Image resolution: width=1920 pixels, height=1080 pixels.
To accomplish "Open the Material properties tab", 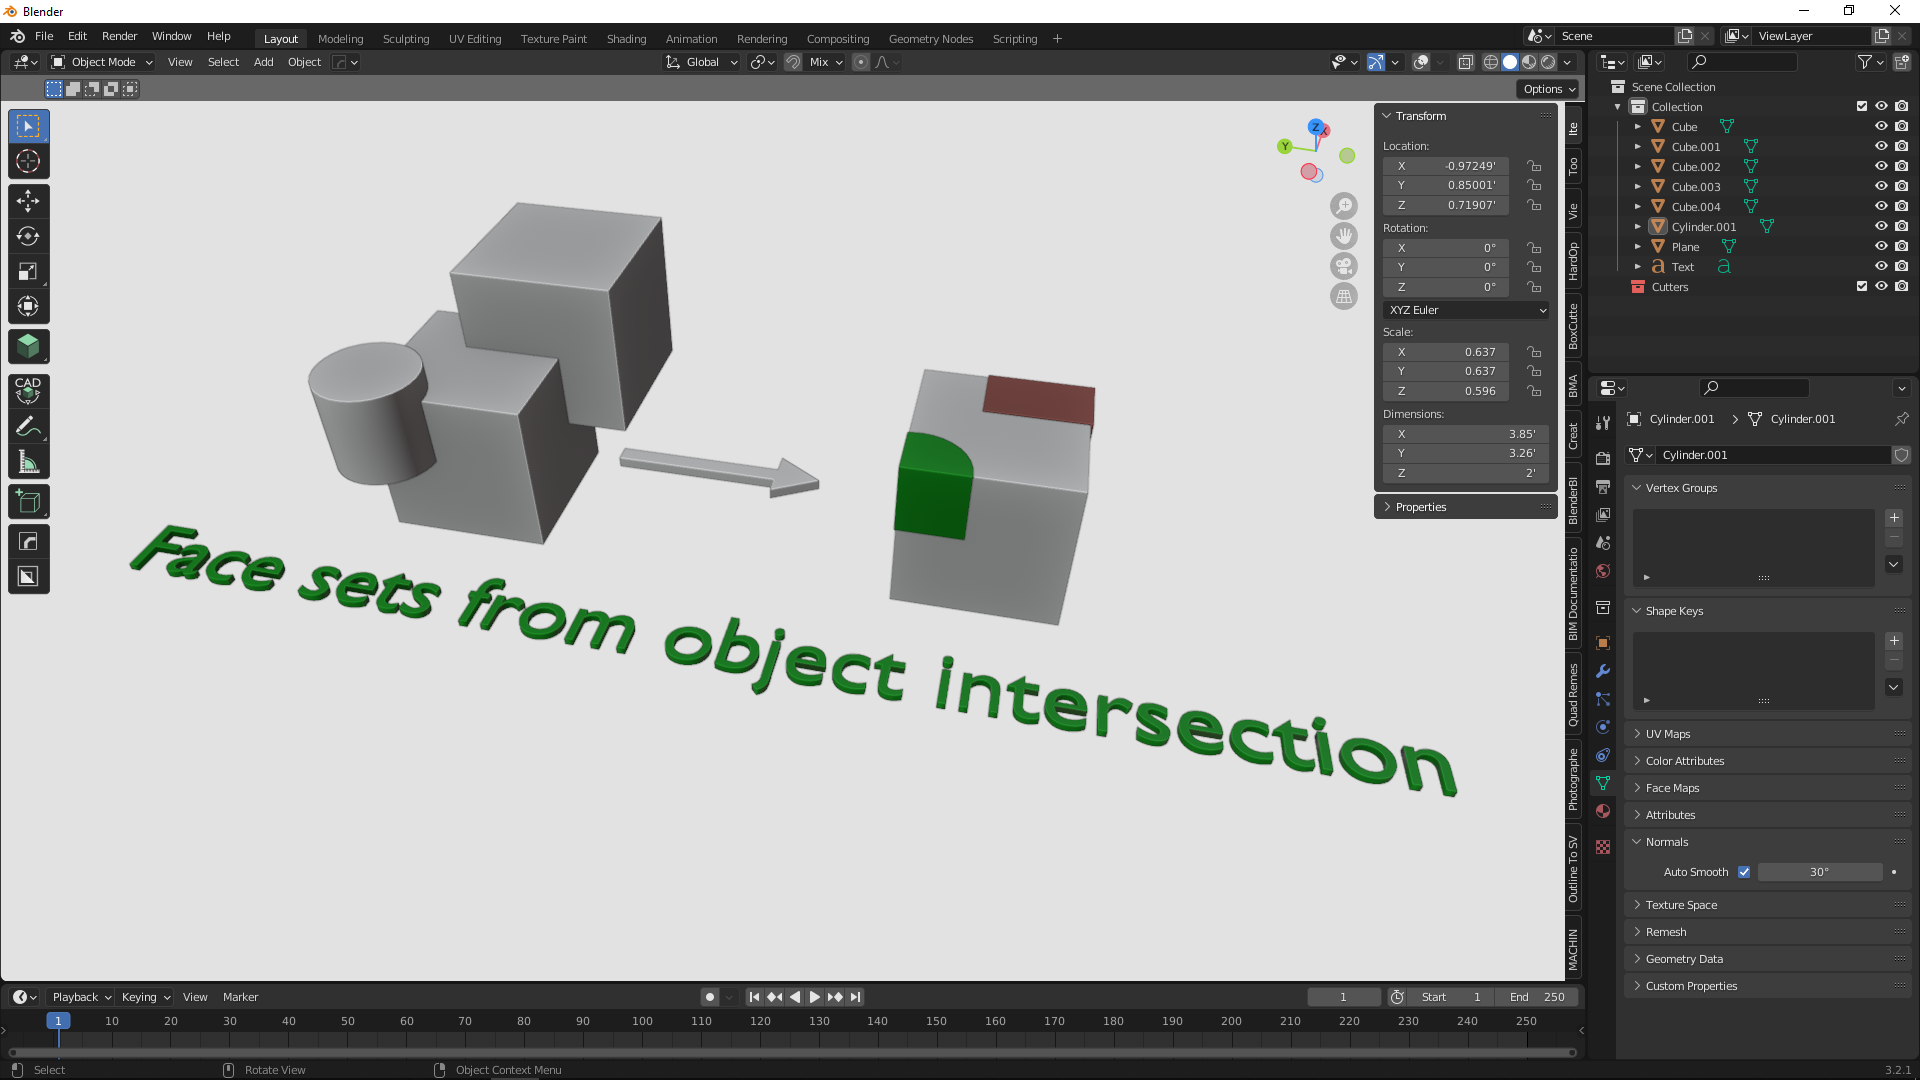I will pos(1603,811).
